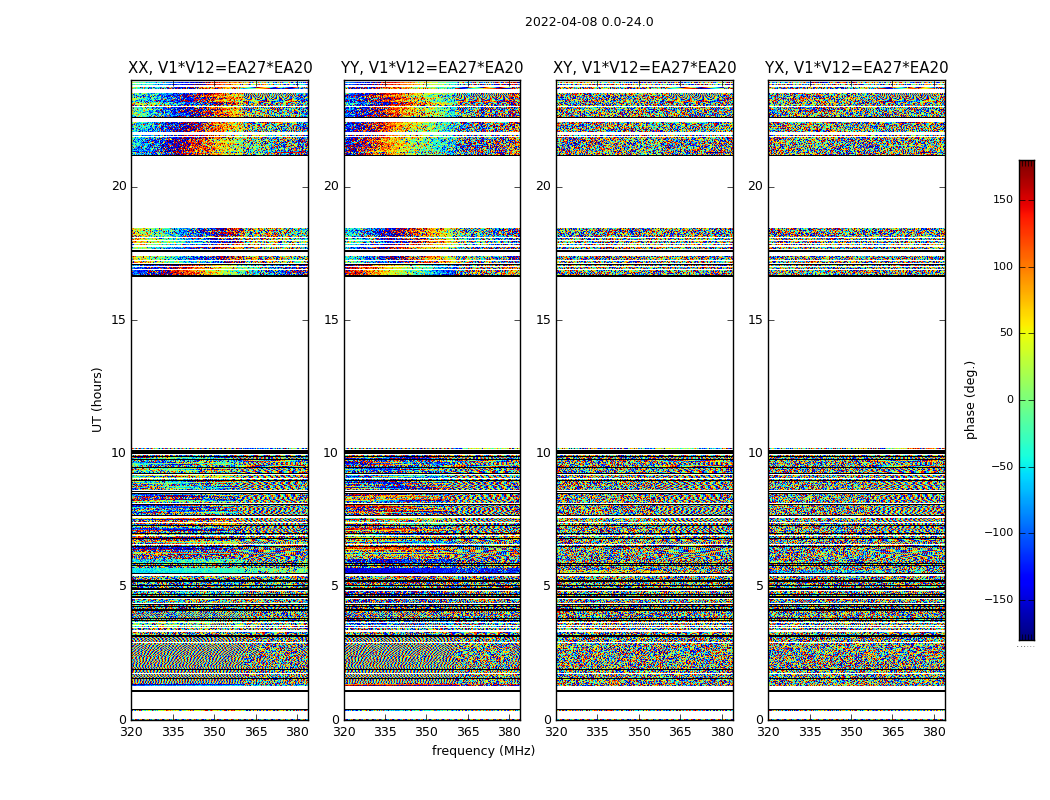Click the 5 hour tick on YX plot
This screenshot has height=800, width=1050.
click(759, 586)
